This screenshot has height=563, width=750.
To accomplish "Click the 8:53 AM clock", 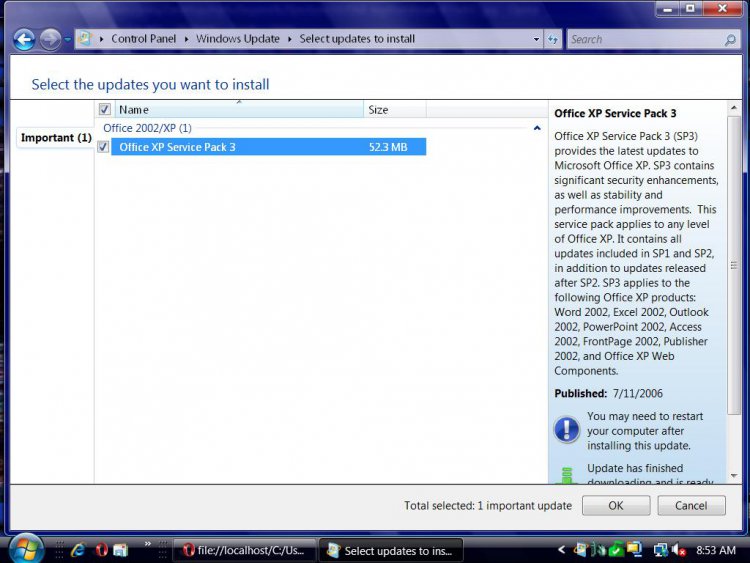I will [716, 550].
